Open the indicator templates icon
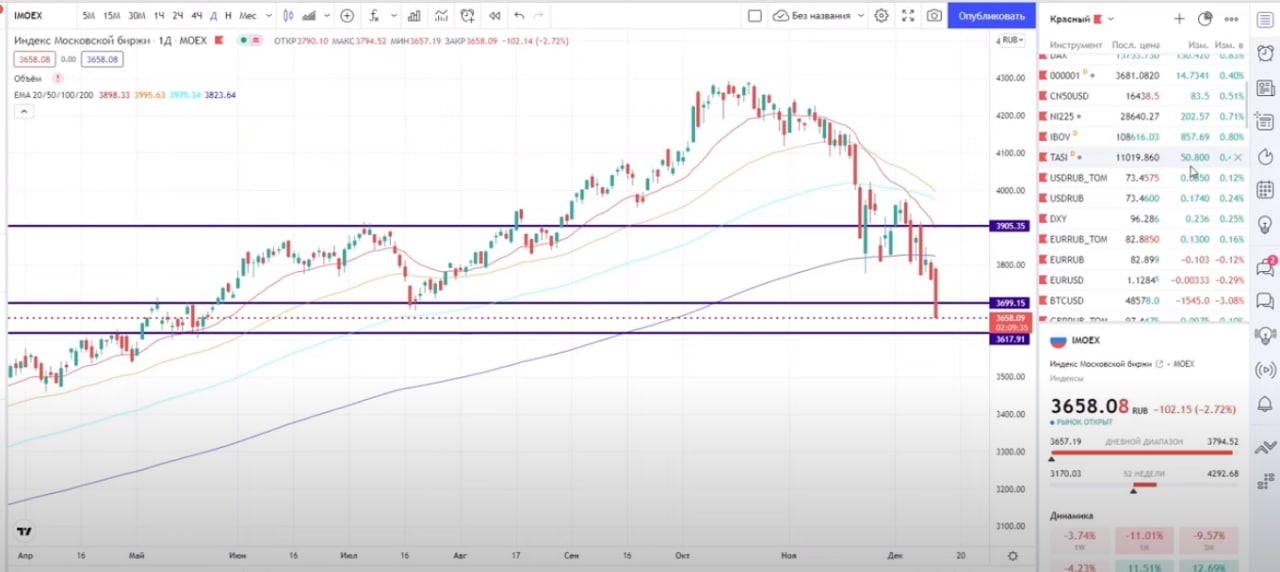 [440, 16]
